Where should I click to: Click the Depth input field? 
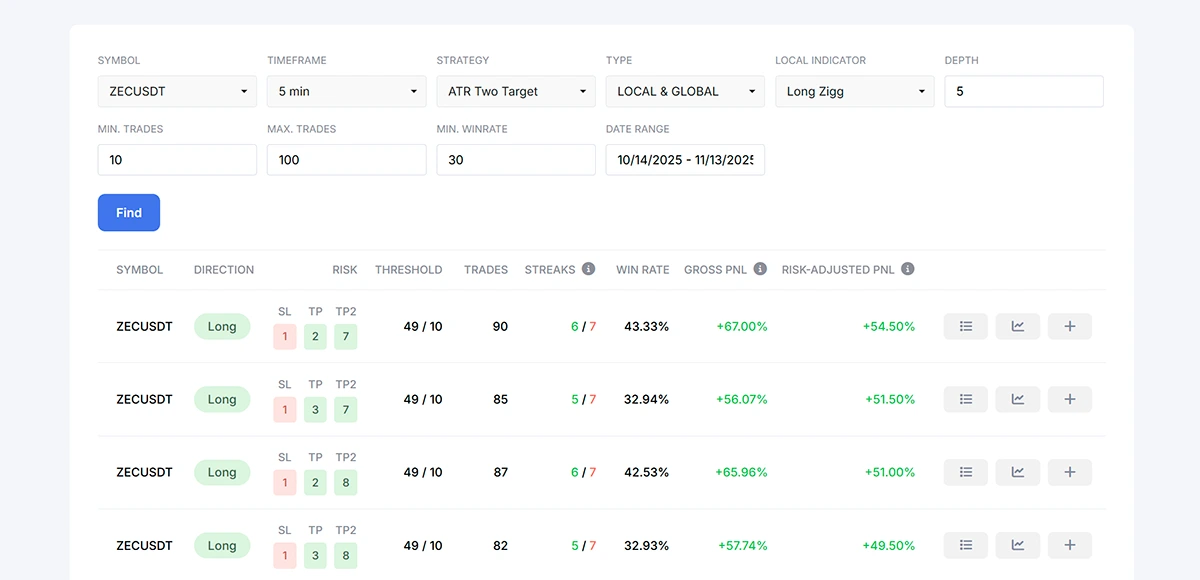(x=1024, y=91)
